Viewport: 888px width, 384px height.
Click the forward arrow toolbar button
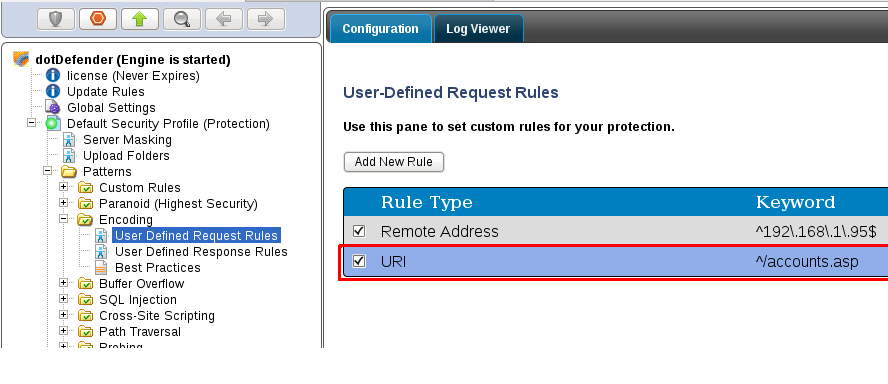click(266, 19)
